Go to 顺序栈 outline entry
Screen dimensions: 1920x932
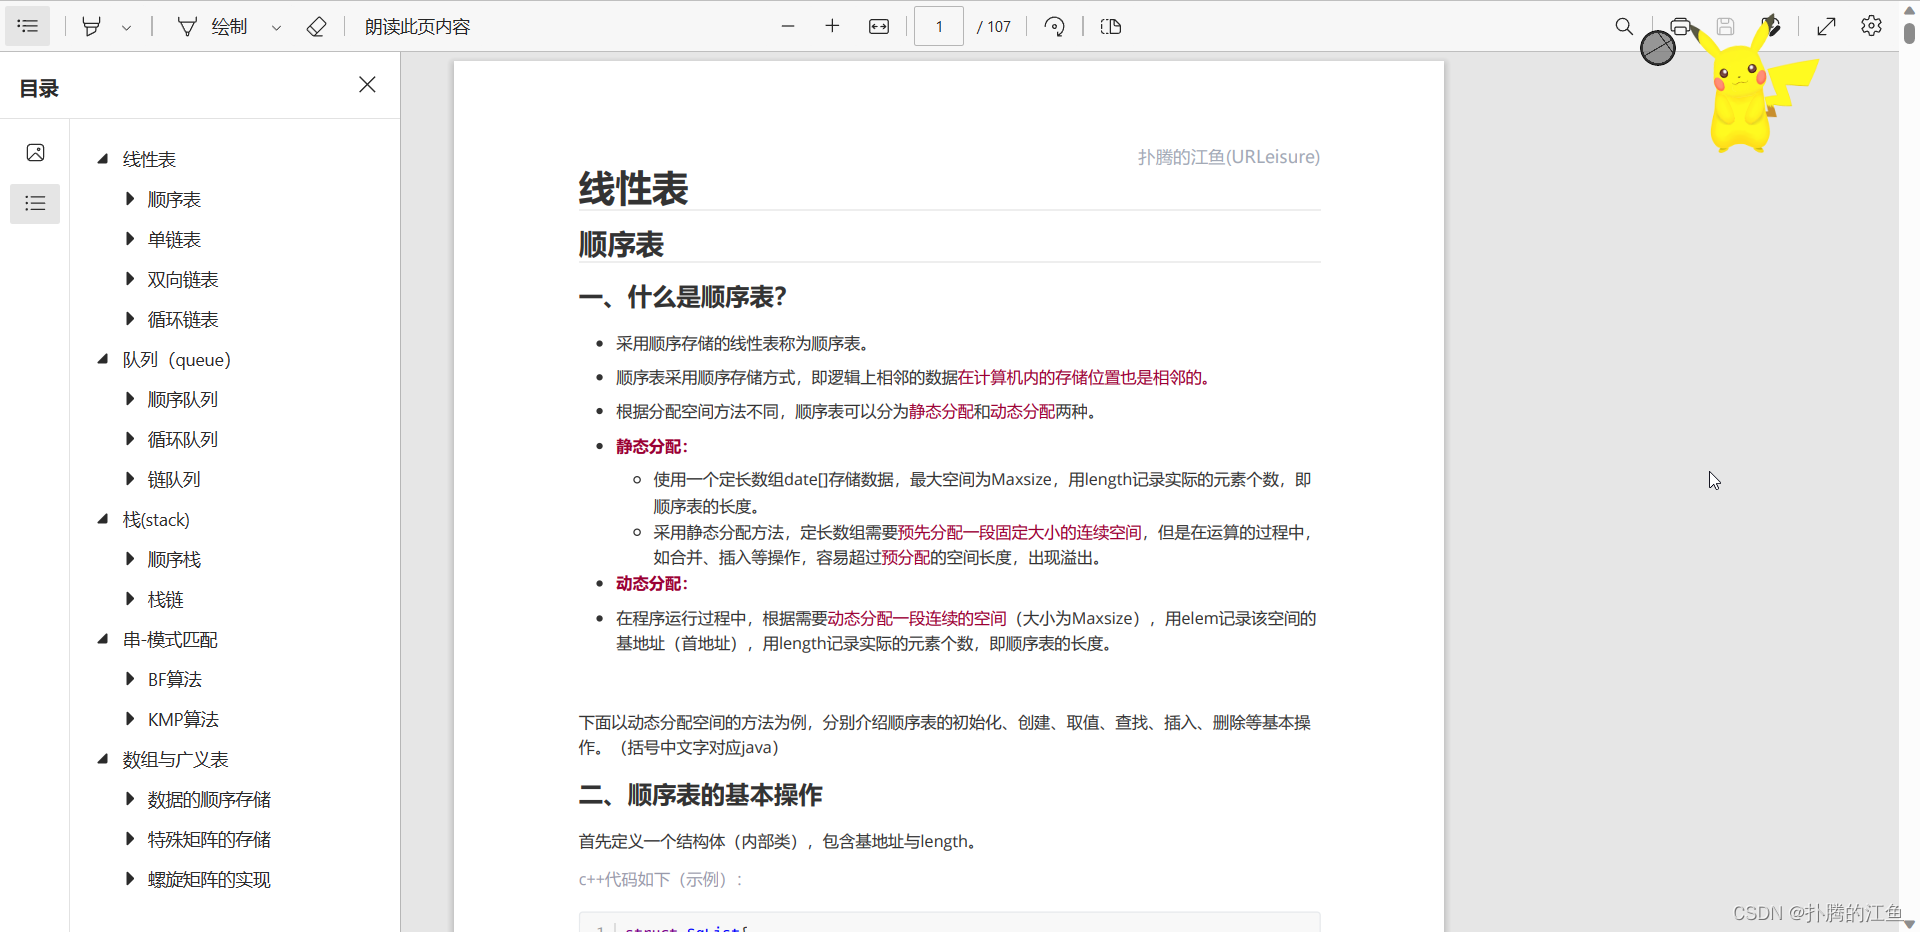(x=174, y=560)
